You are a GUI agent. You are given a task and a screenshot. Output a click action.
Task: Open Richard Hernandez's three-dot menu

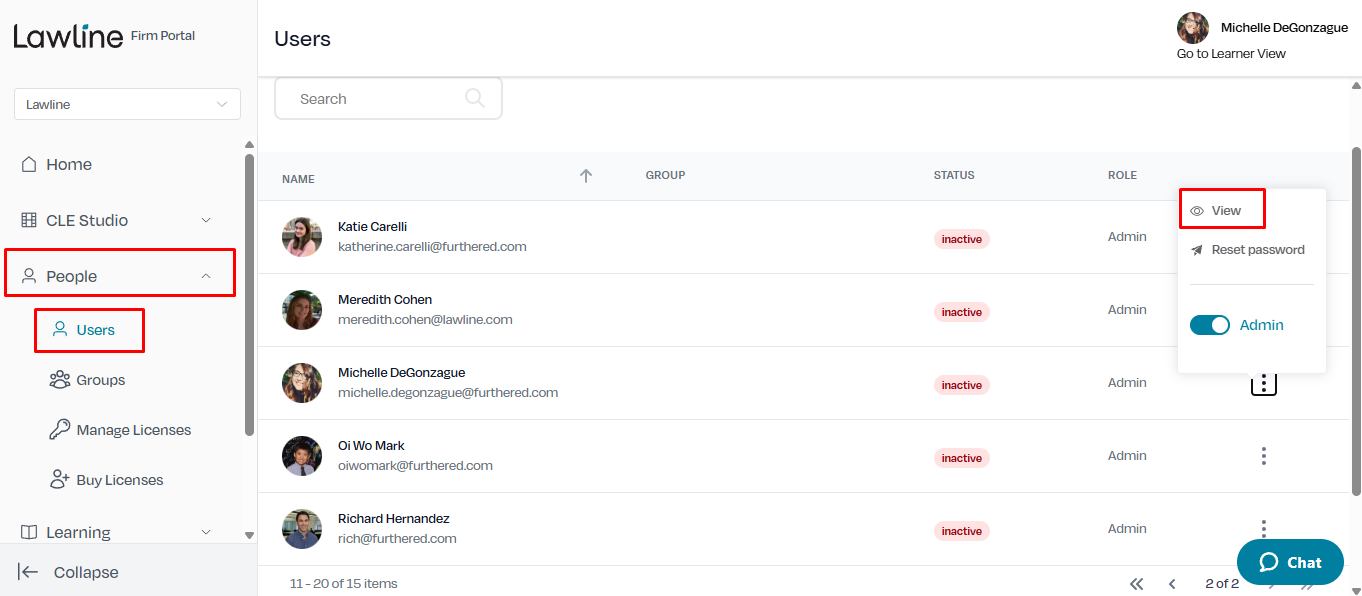pos(1264,529)
